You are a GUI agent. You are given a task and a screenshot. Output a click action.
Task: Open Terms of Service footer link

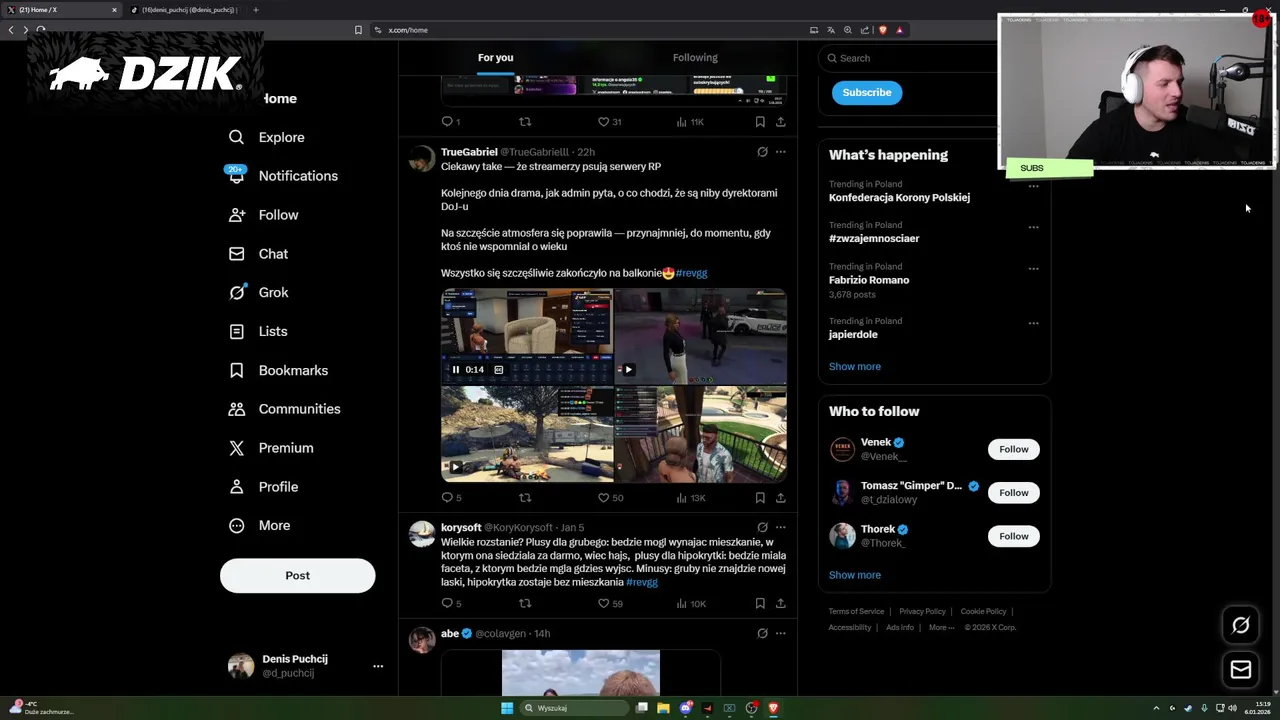(856, 611)
